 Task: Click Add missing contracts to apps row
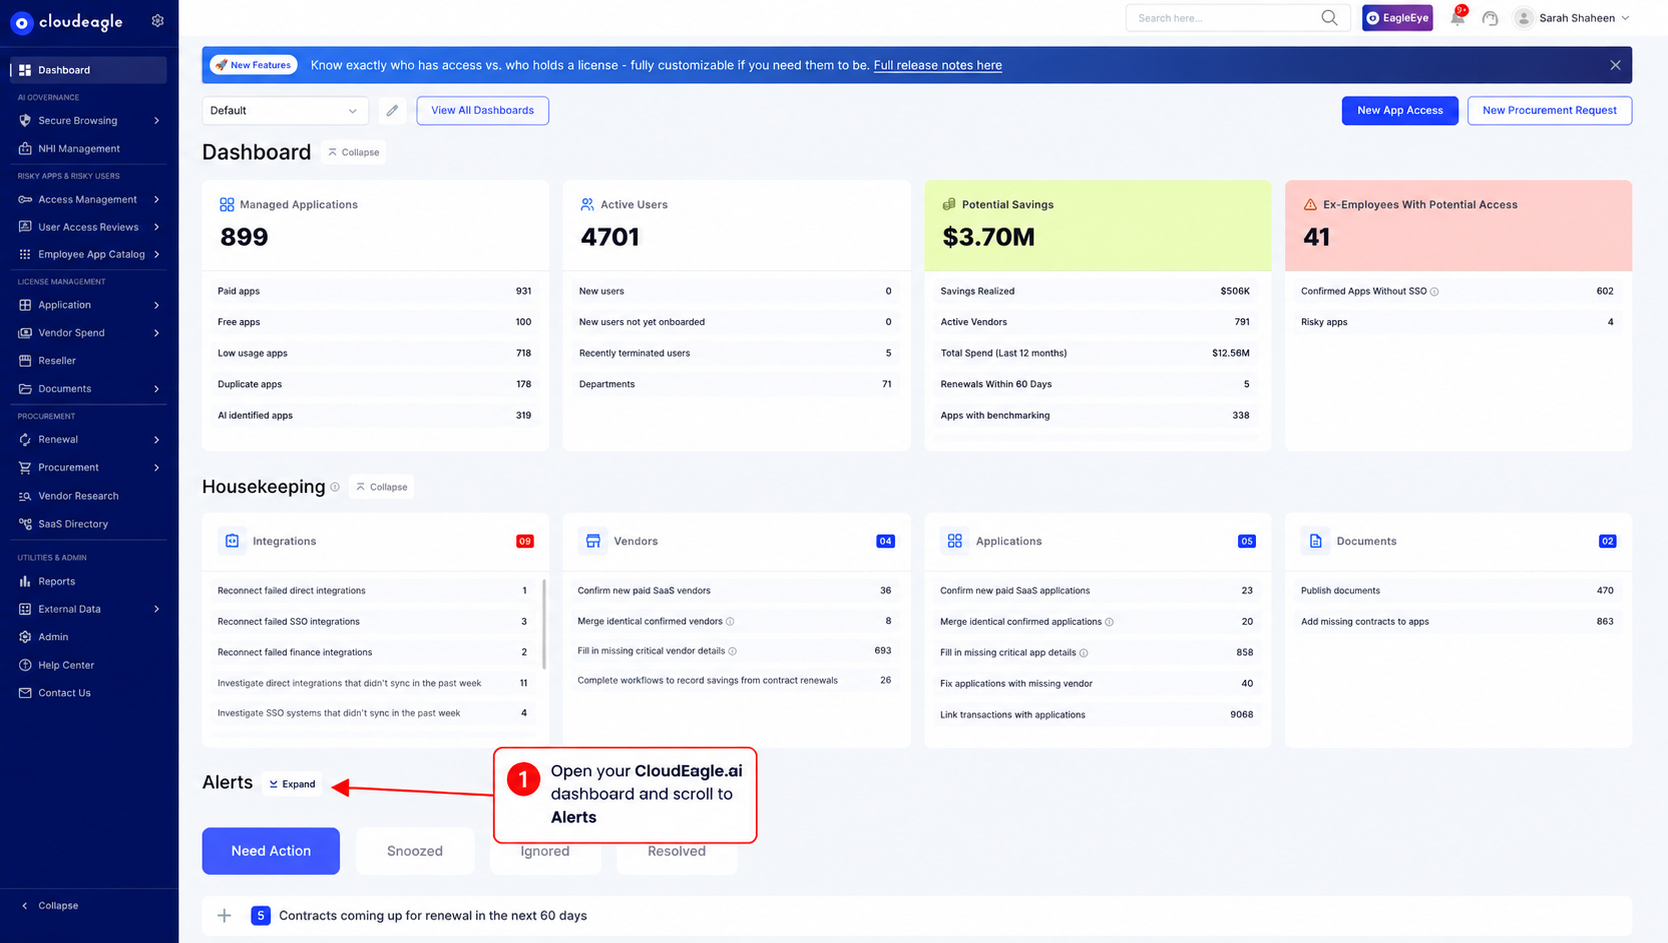click(1458, 622)
